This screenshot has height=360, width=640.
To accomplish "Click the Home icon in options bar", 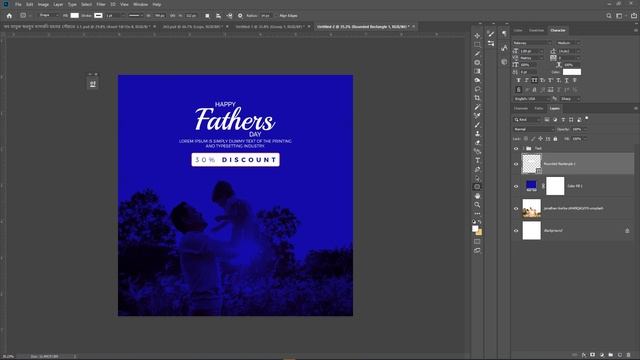I will [9, 16].
